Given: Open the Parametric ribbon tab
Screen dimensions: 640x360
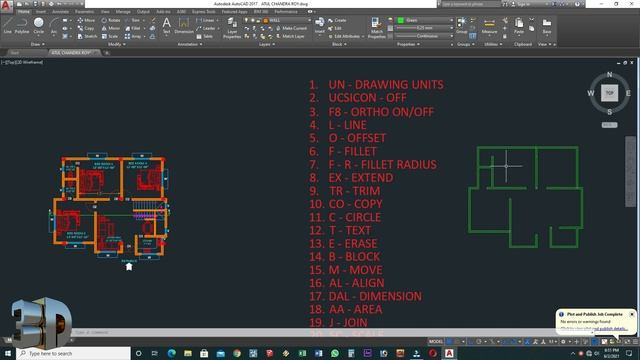Looking at the screenshot, I should tap(84, 12).
